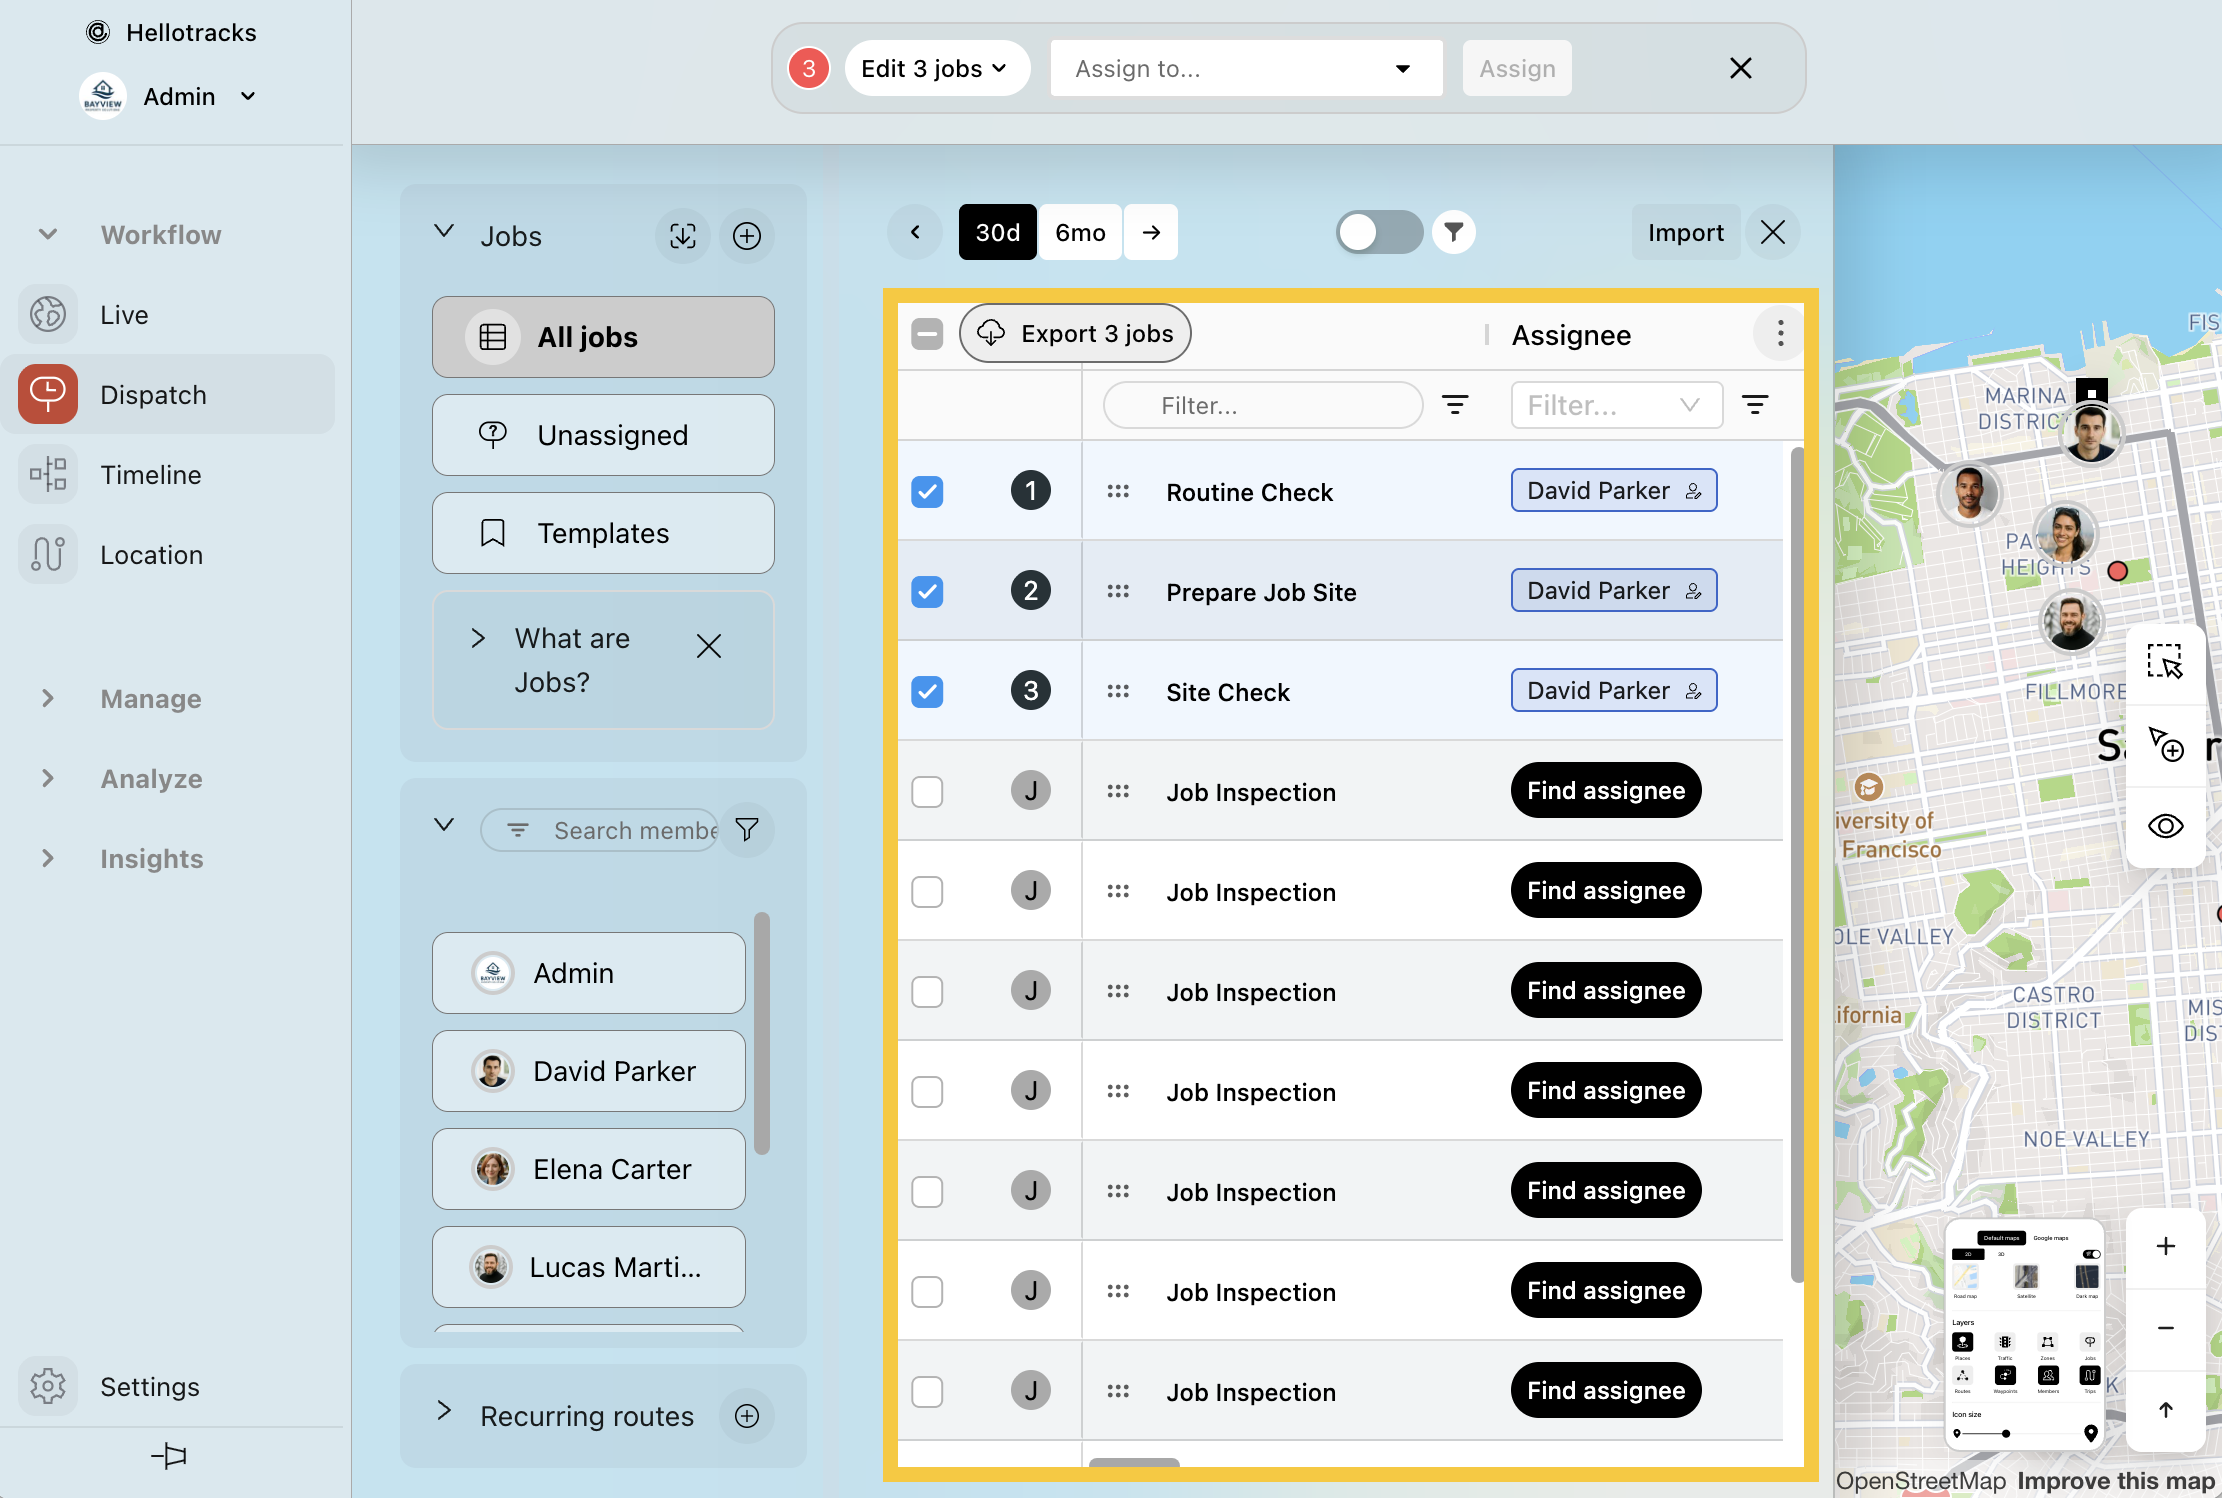
Task: Add a recurring route with plus icon
Action: [x=747, y=1416]
